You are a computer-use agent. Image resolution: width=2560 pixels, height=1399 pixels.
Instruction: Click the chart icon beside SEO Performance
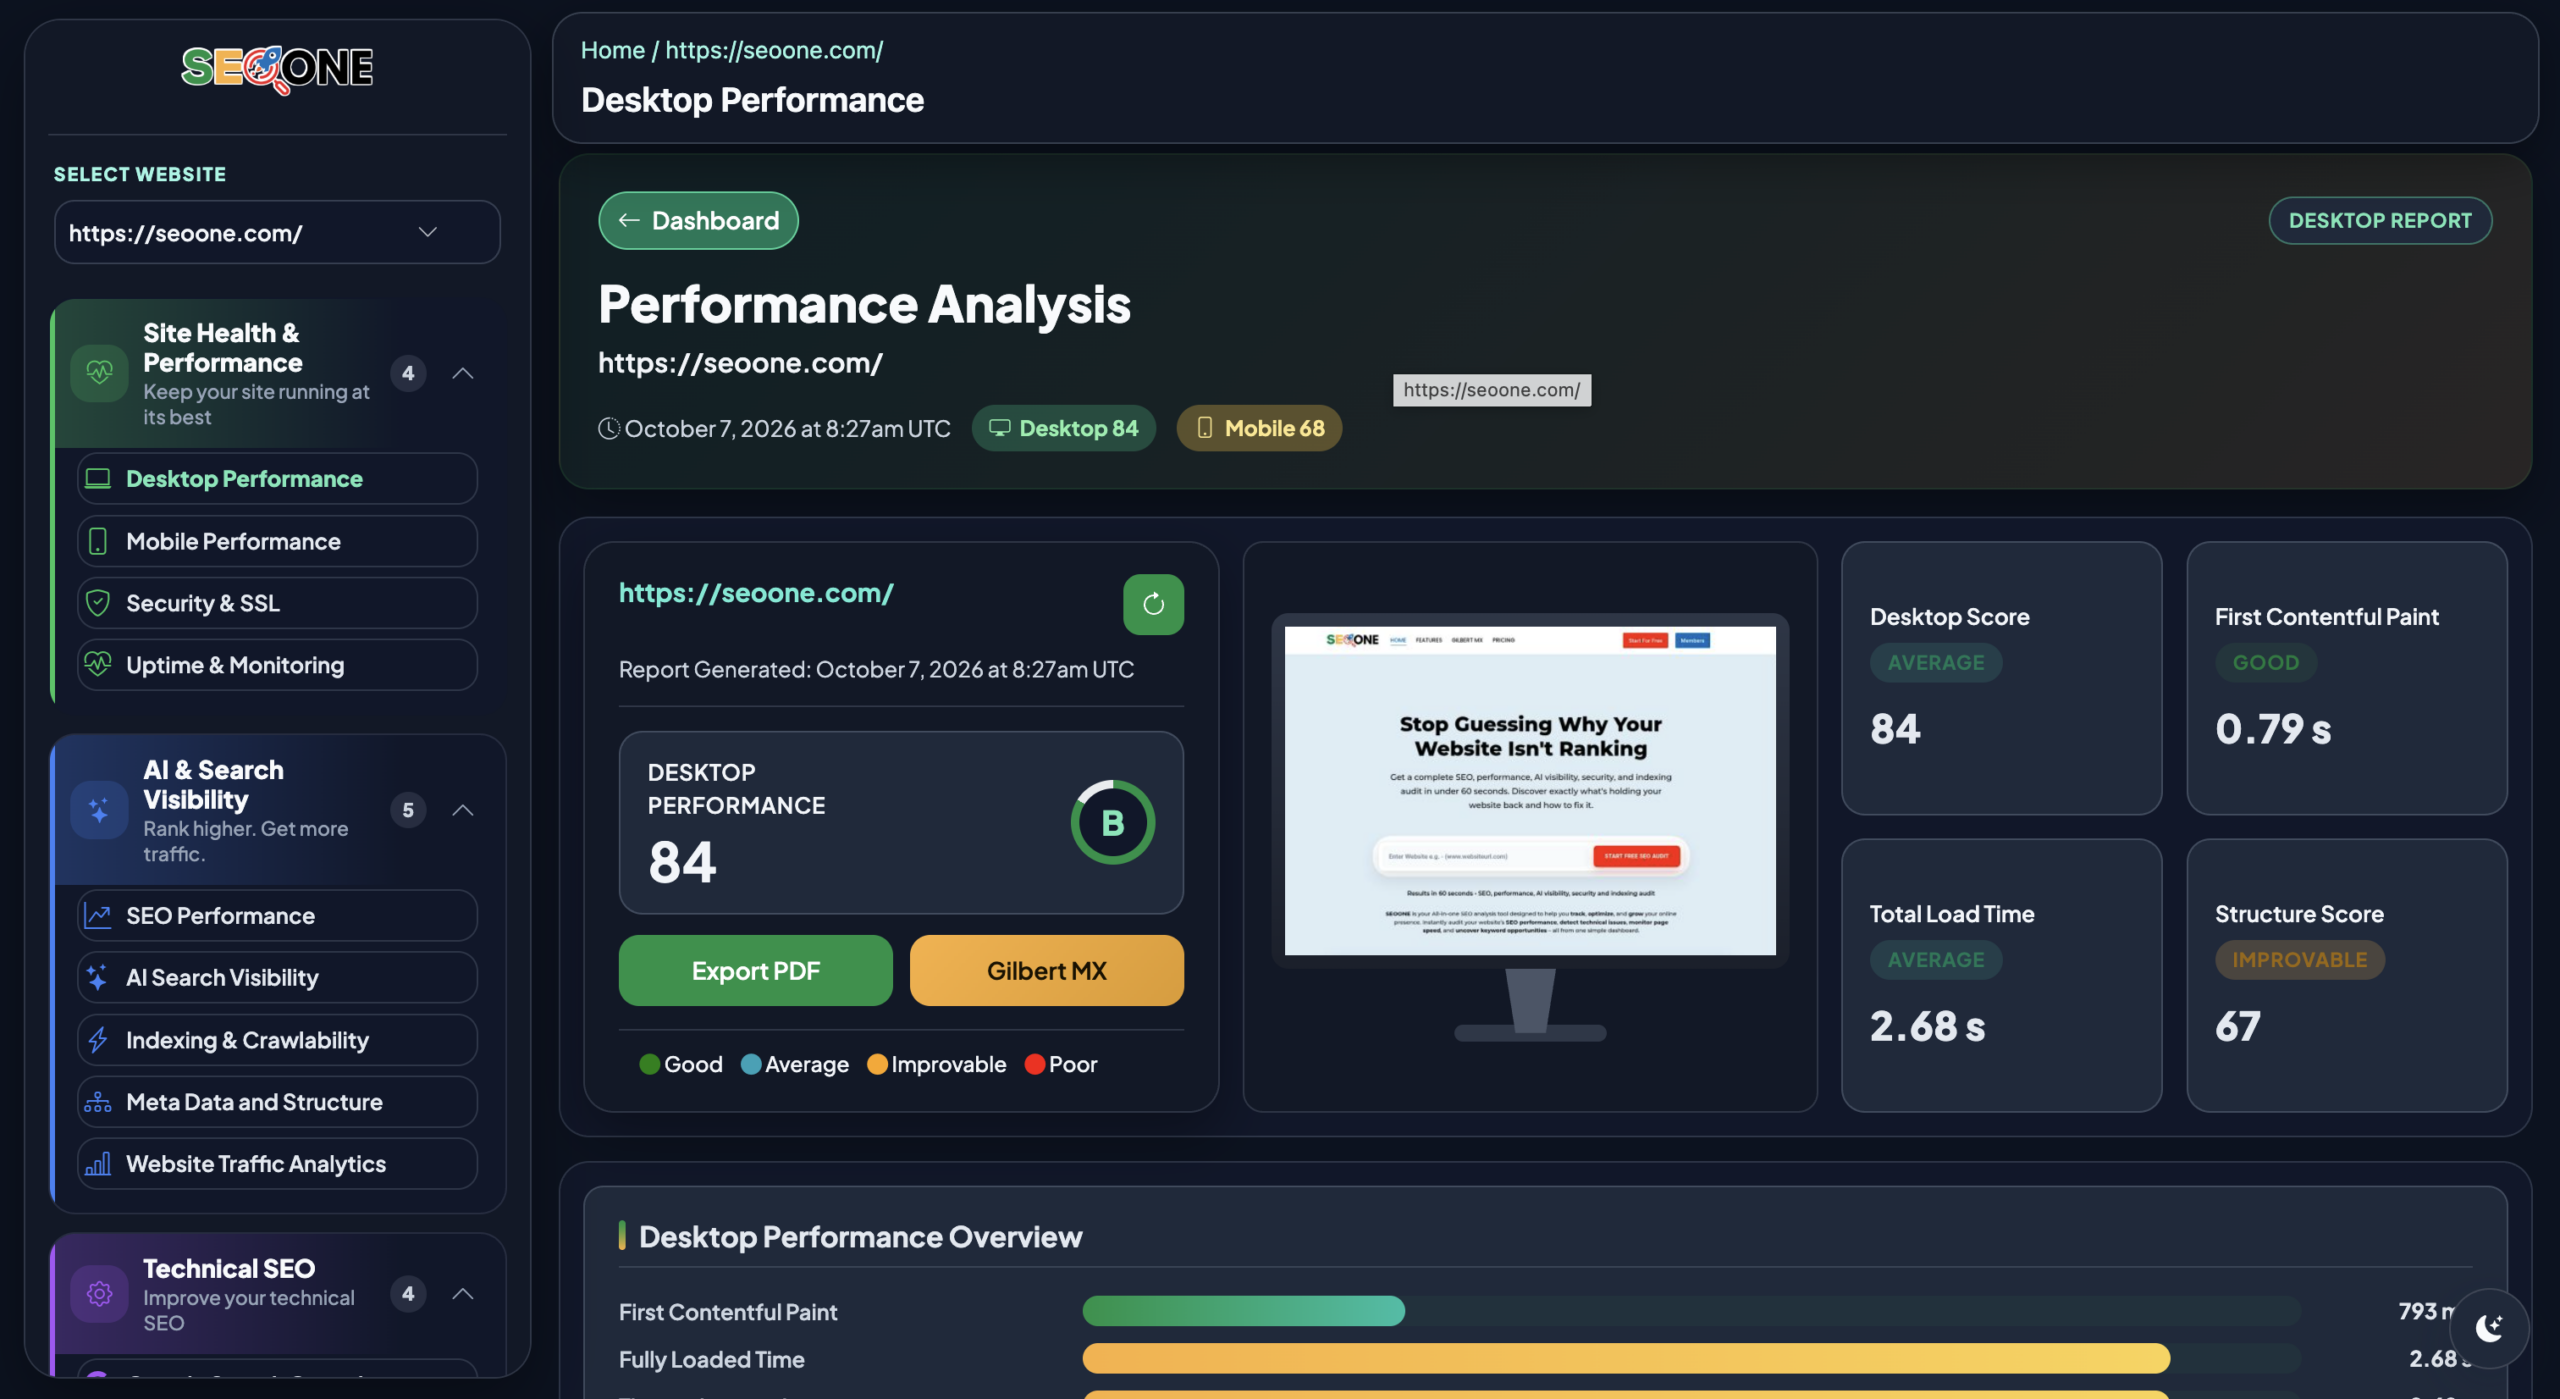point(98,915)
